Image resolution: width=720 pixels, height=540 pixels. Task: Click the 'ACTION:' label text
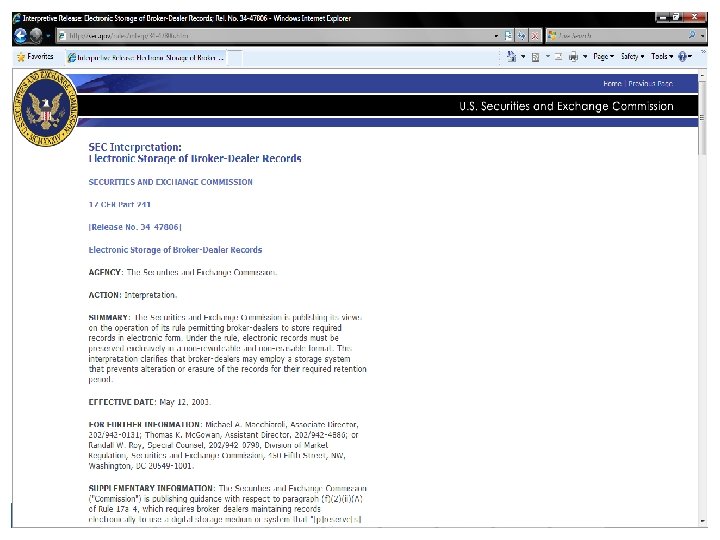105,295
